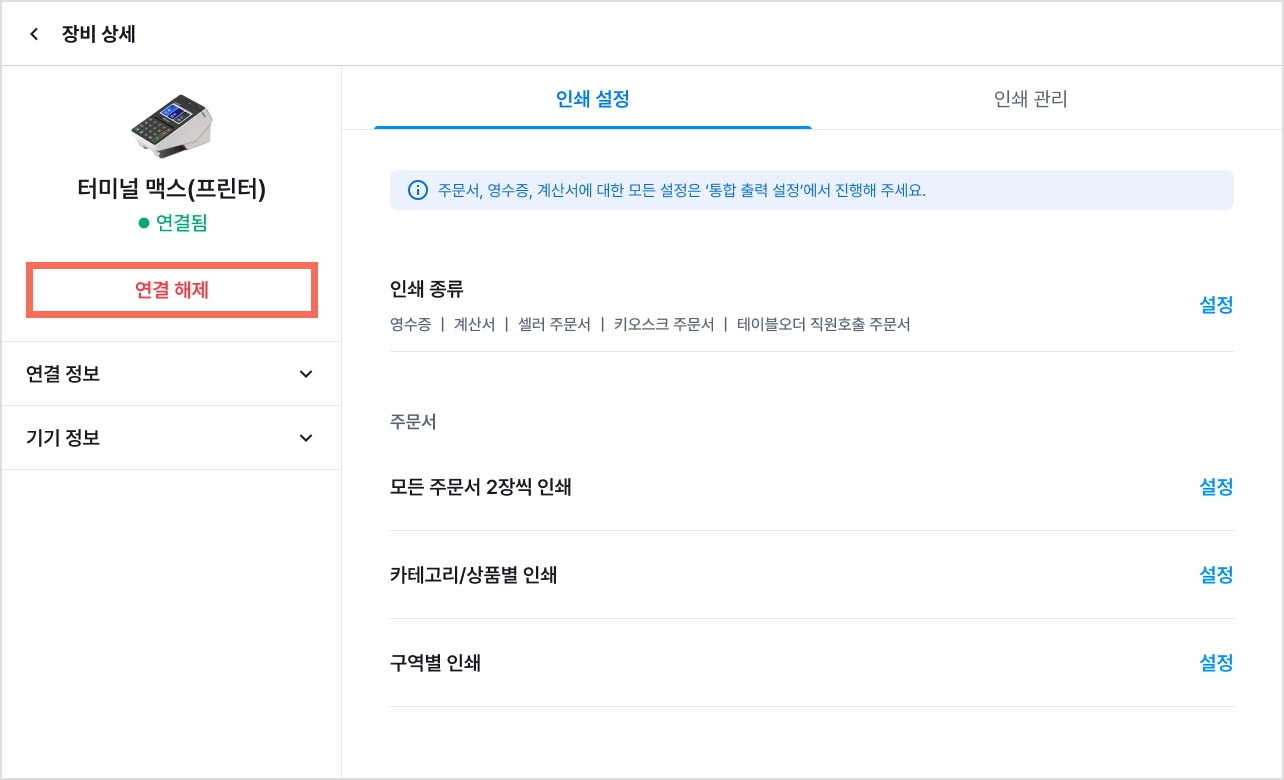Click the 통합 출력 설정 info banner
This screenshot has height=780, width=1284.
click(812, 190)
